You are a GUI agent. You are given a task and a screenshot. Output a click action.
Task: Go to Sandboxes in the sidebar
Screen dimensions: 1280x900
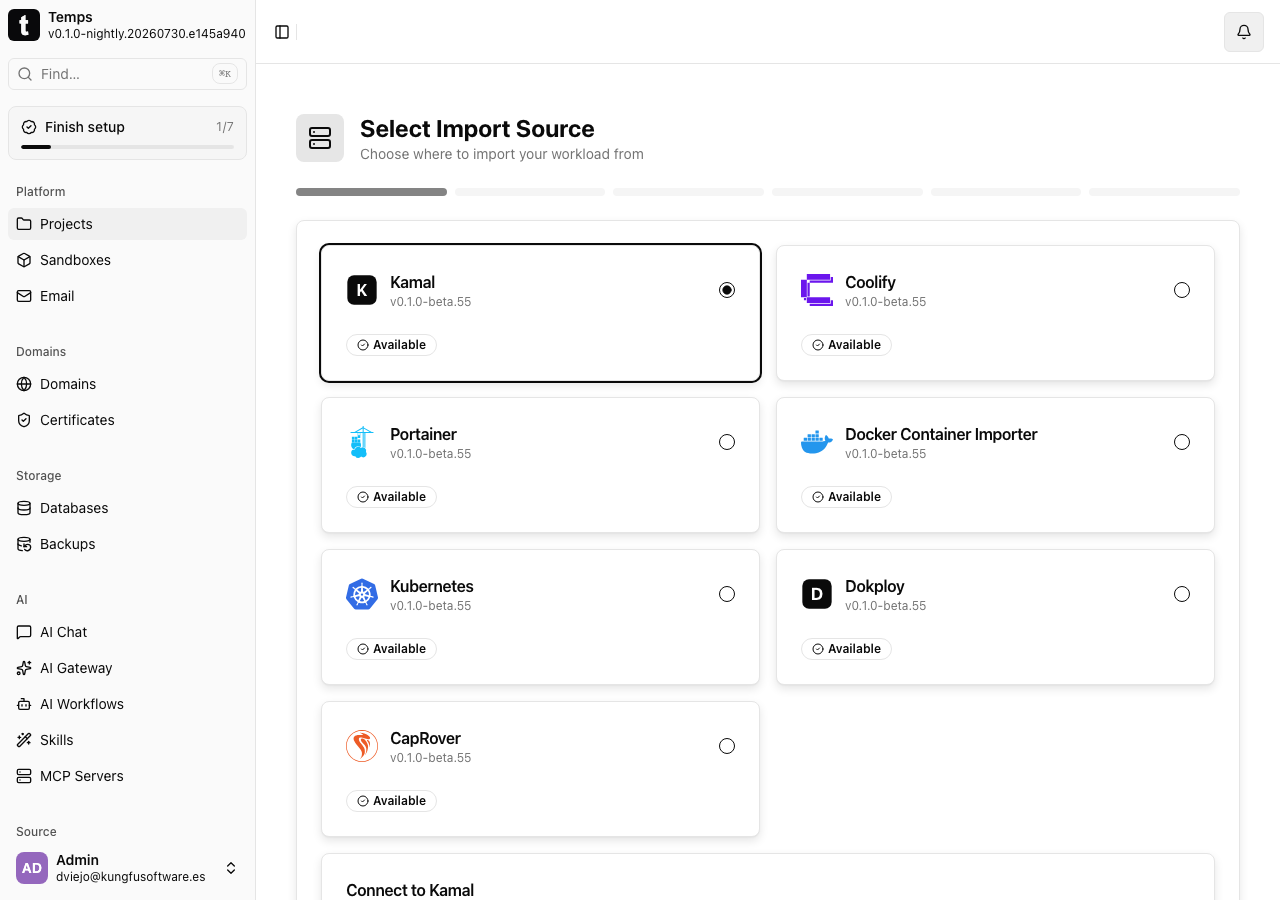coord(127,260)
